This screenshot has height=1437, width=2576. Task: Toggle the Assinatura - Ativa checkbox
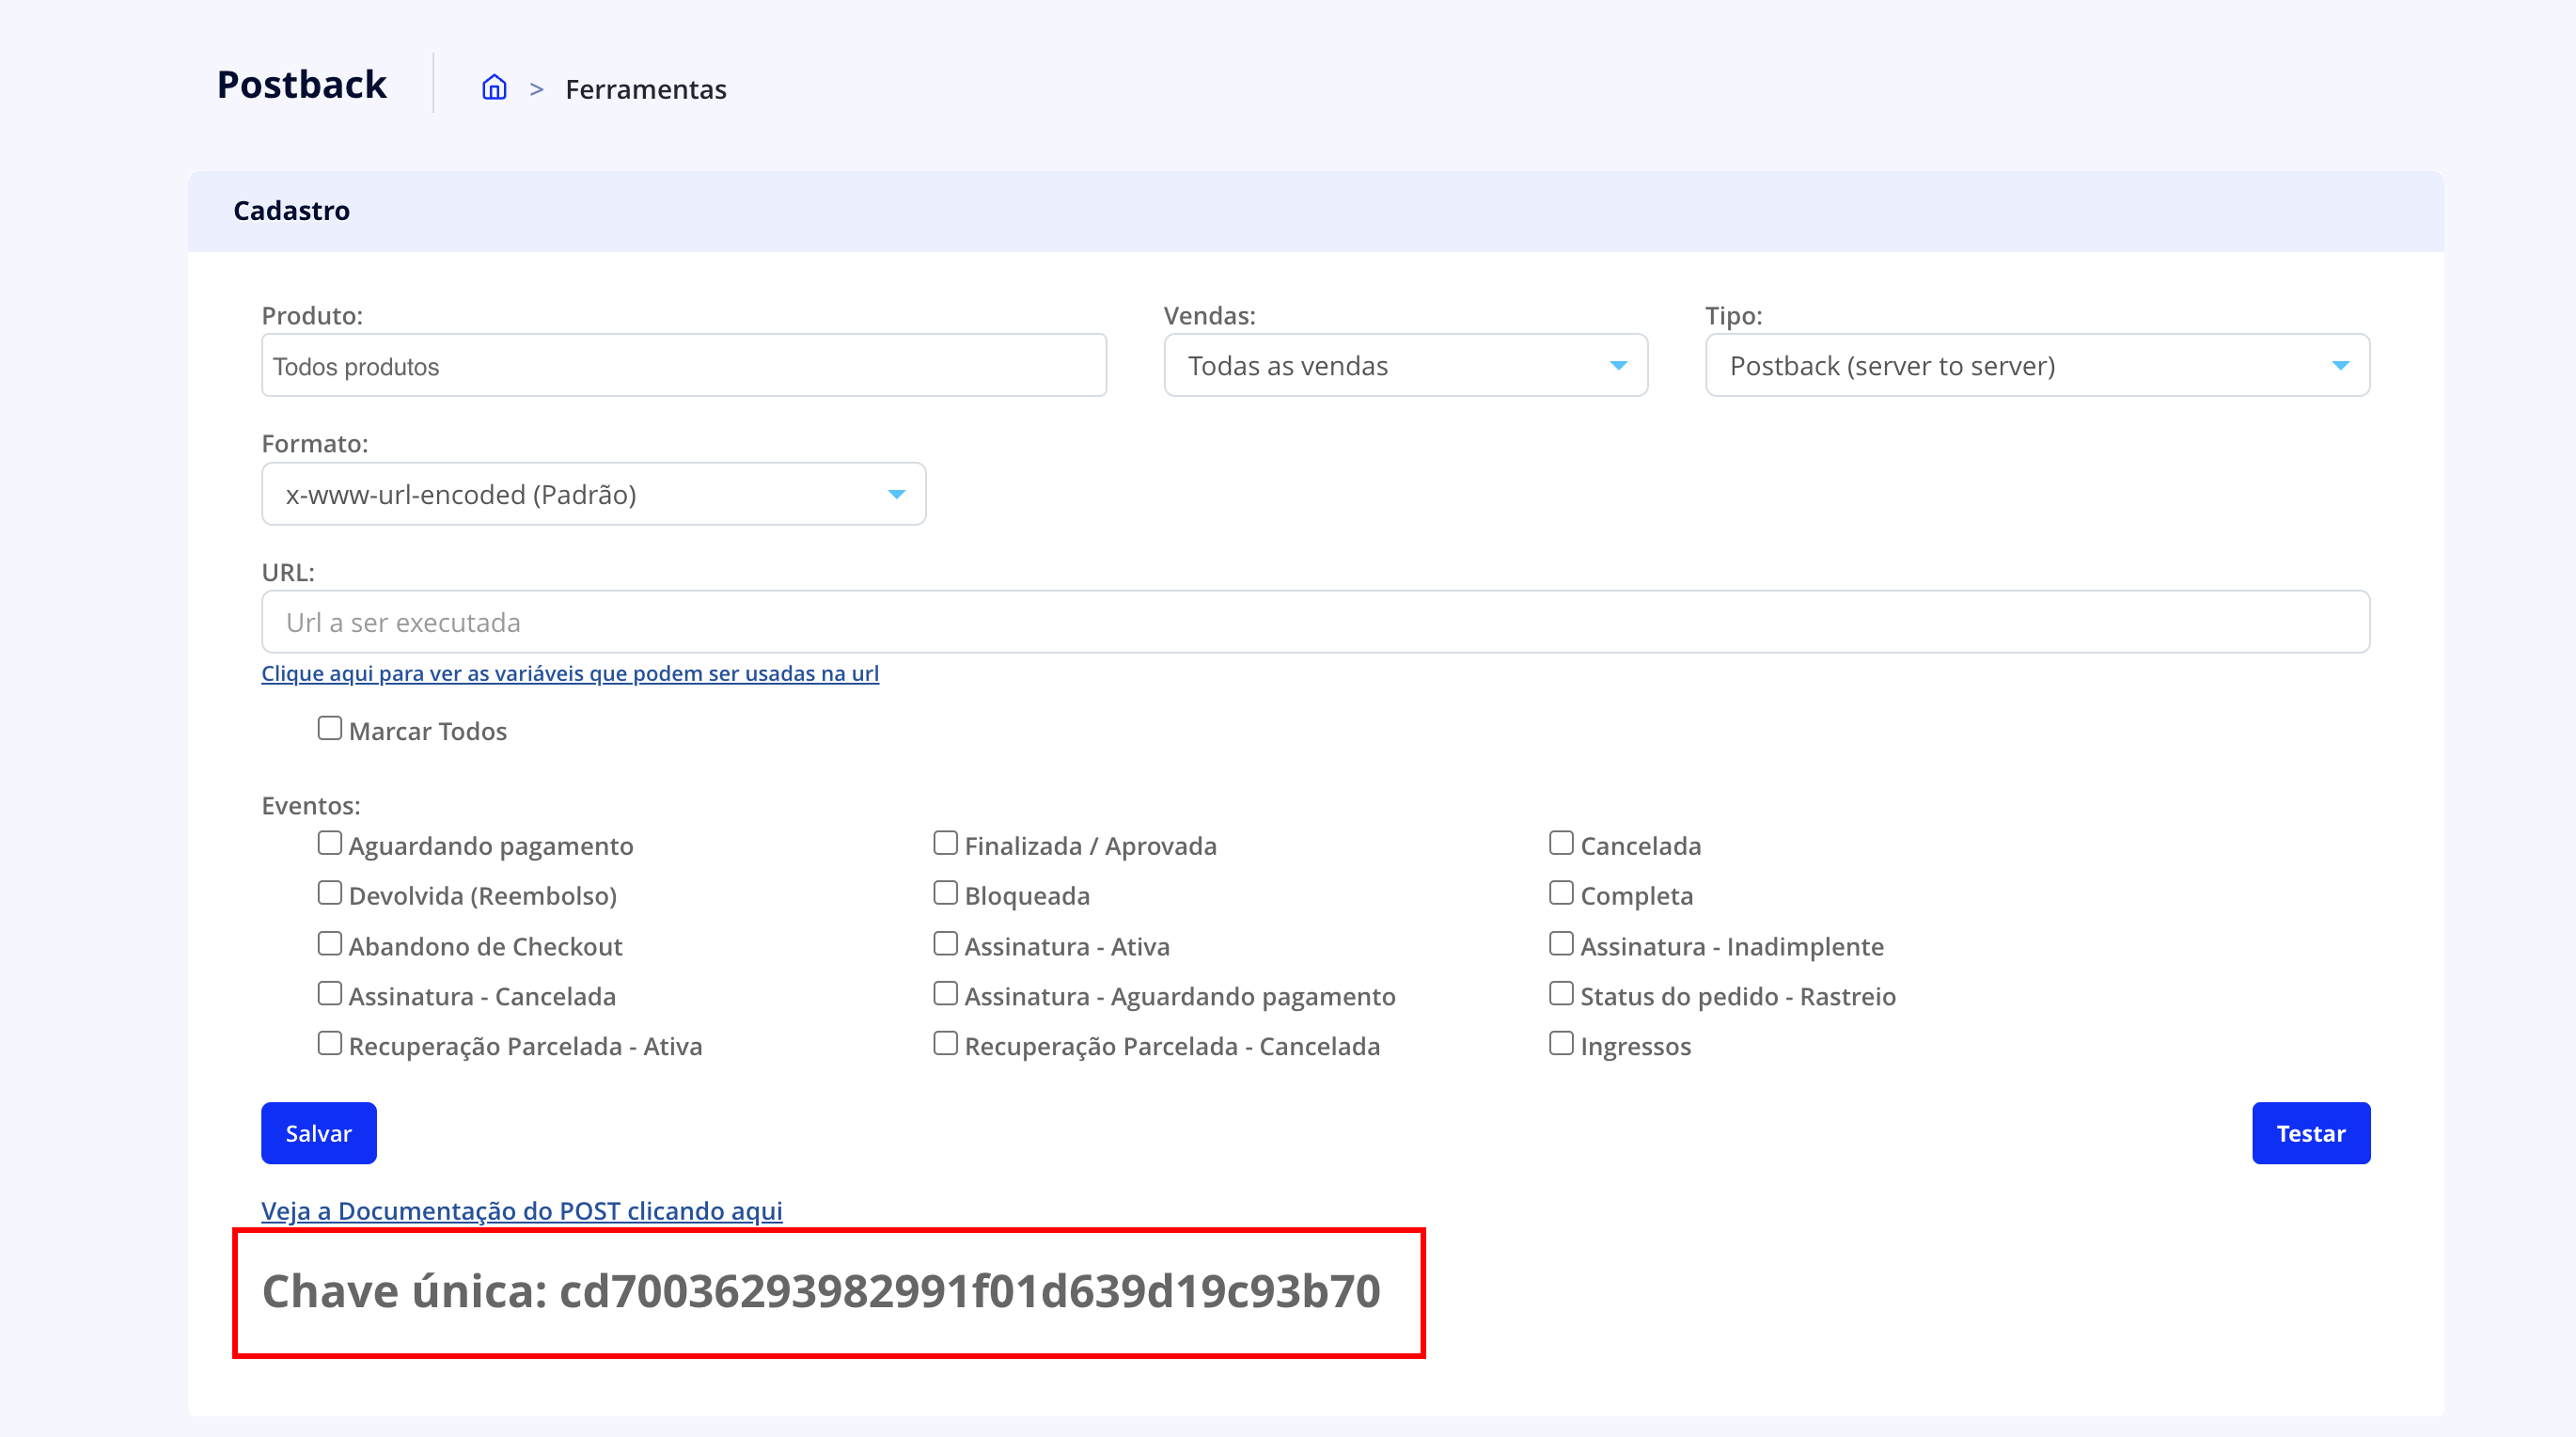point(945,944)
